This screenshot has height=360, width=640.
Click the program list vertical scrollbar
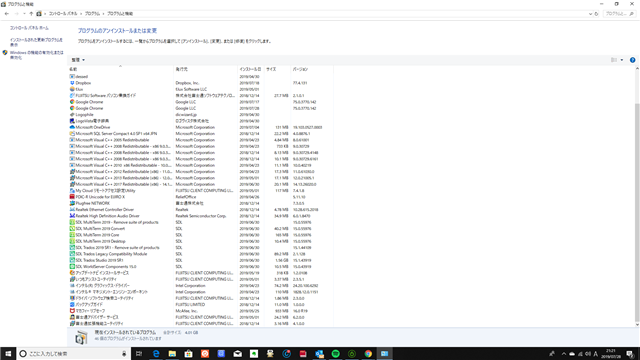click(x=637, y=212)
